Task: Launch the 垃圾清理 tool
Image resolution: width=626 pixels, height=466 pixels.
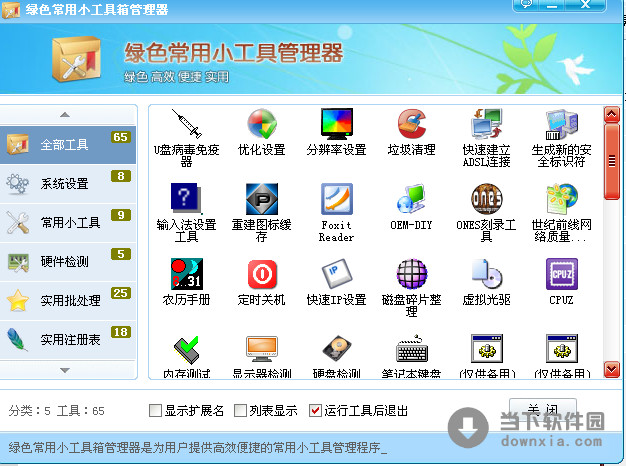Action: pos(412,132)
